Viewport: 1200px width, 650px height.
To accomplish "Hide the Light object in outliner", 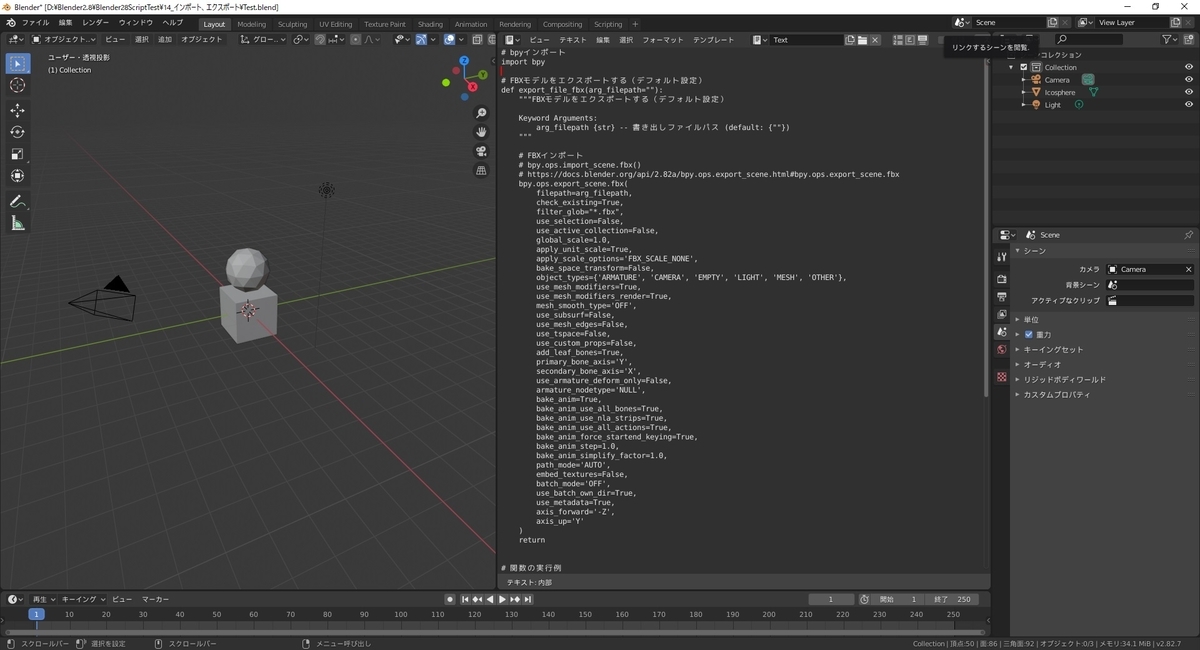I will 1189,105.
